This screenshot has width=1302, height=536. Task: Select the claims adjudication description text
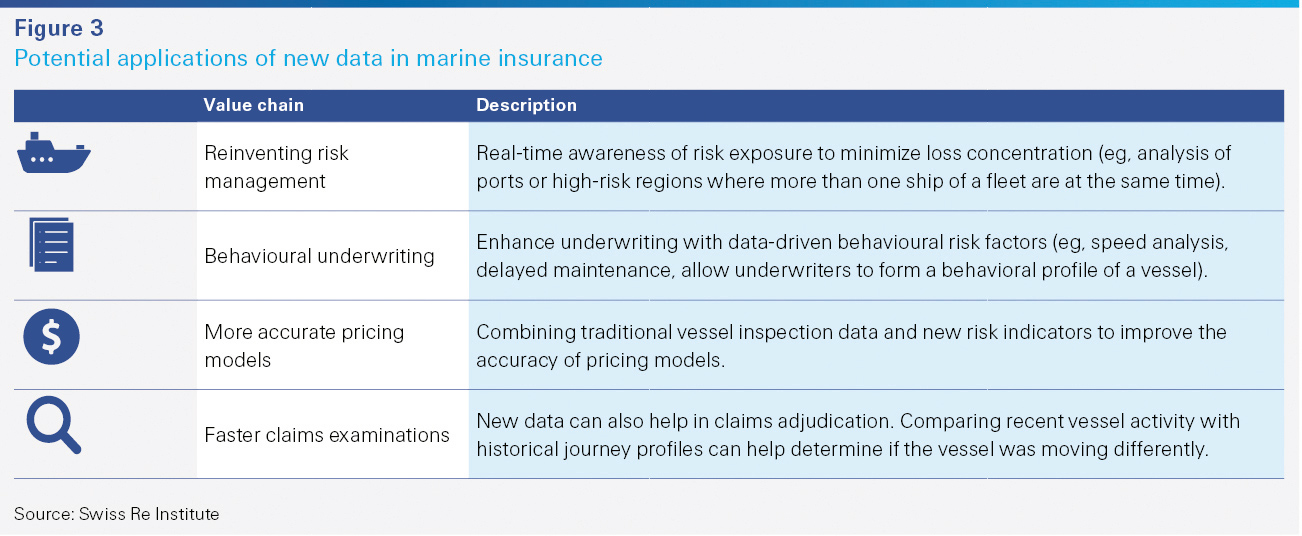click(x=857, y=435)
